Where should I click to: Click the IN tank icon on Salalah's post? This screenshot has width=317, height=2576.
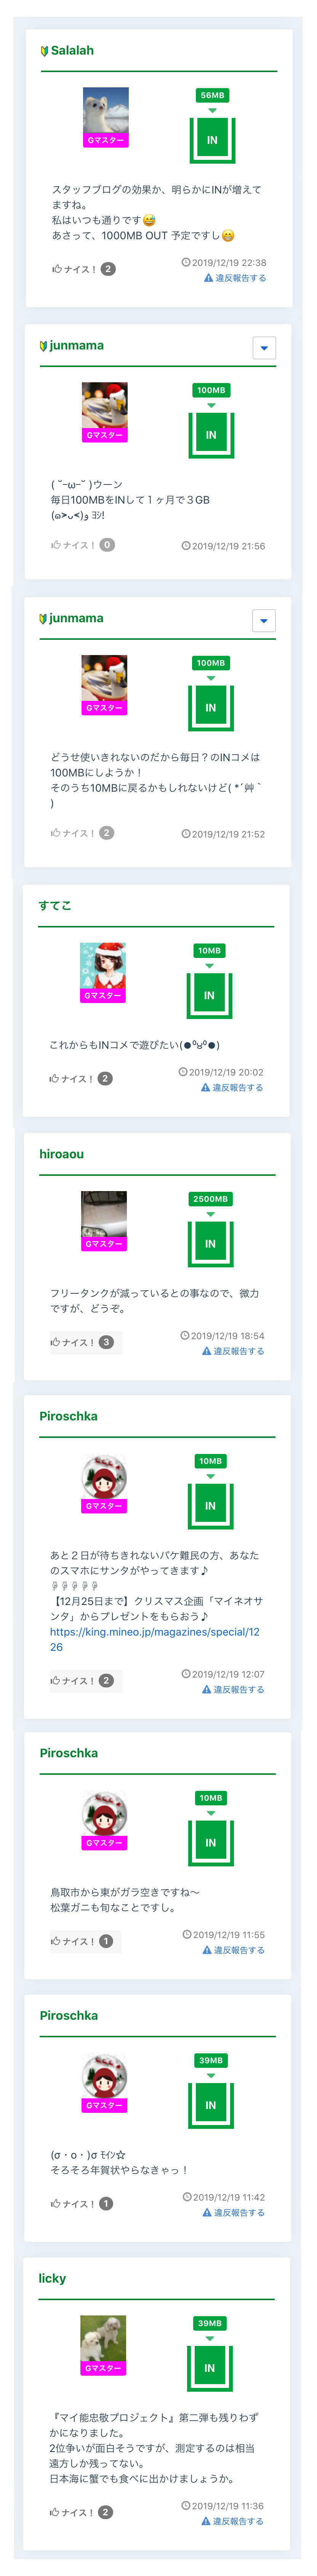click(212, 140)
